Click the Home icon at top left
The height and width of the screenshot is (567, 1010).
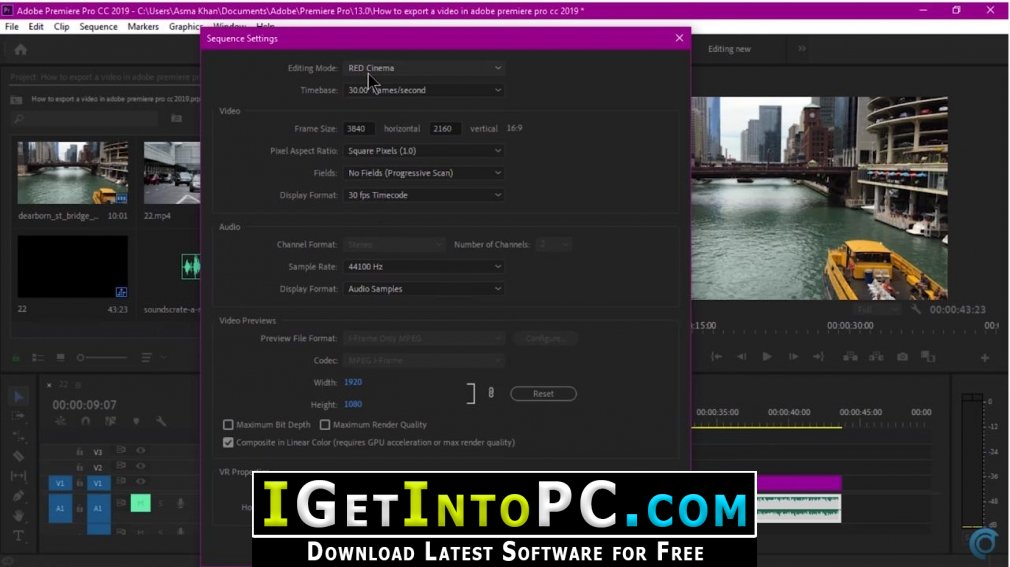pyautogui.click(x=20, y=49)
